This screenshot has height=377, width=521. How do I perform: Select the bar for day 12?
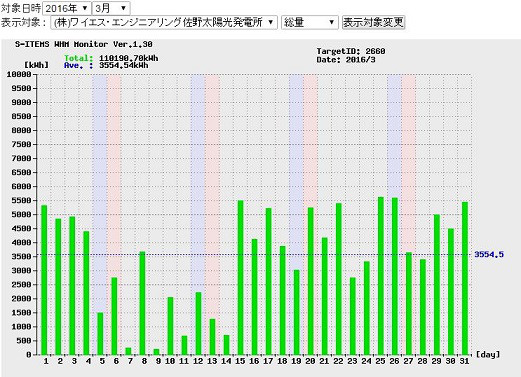[198, 323]
